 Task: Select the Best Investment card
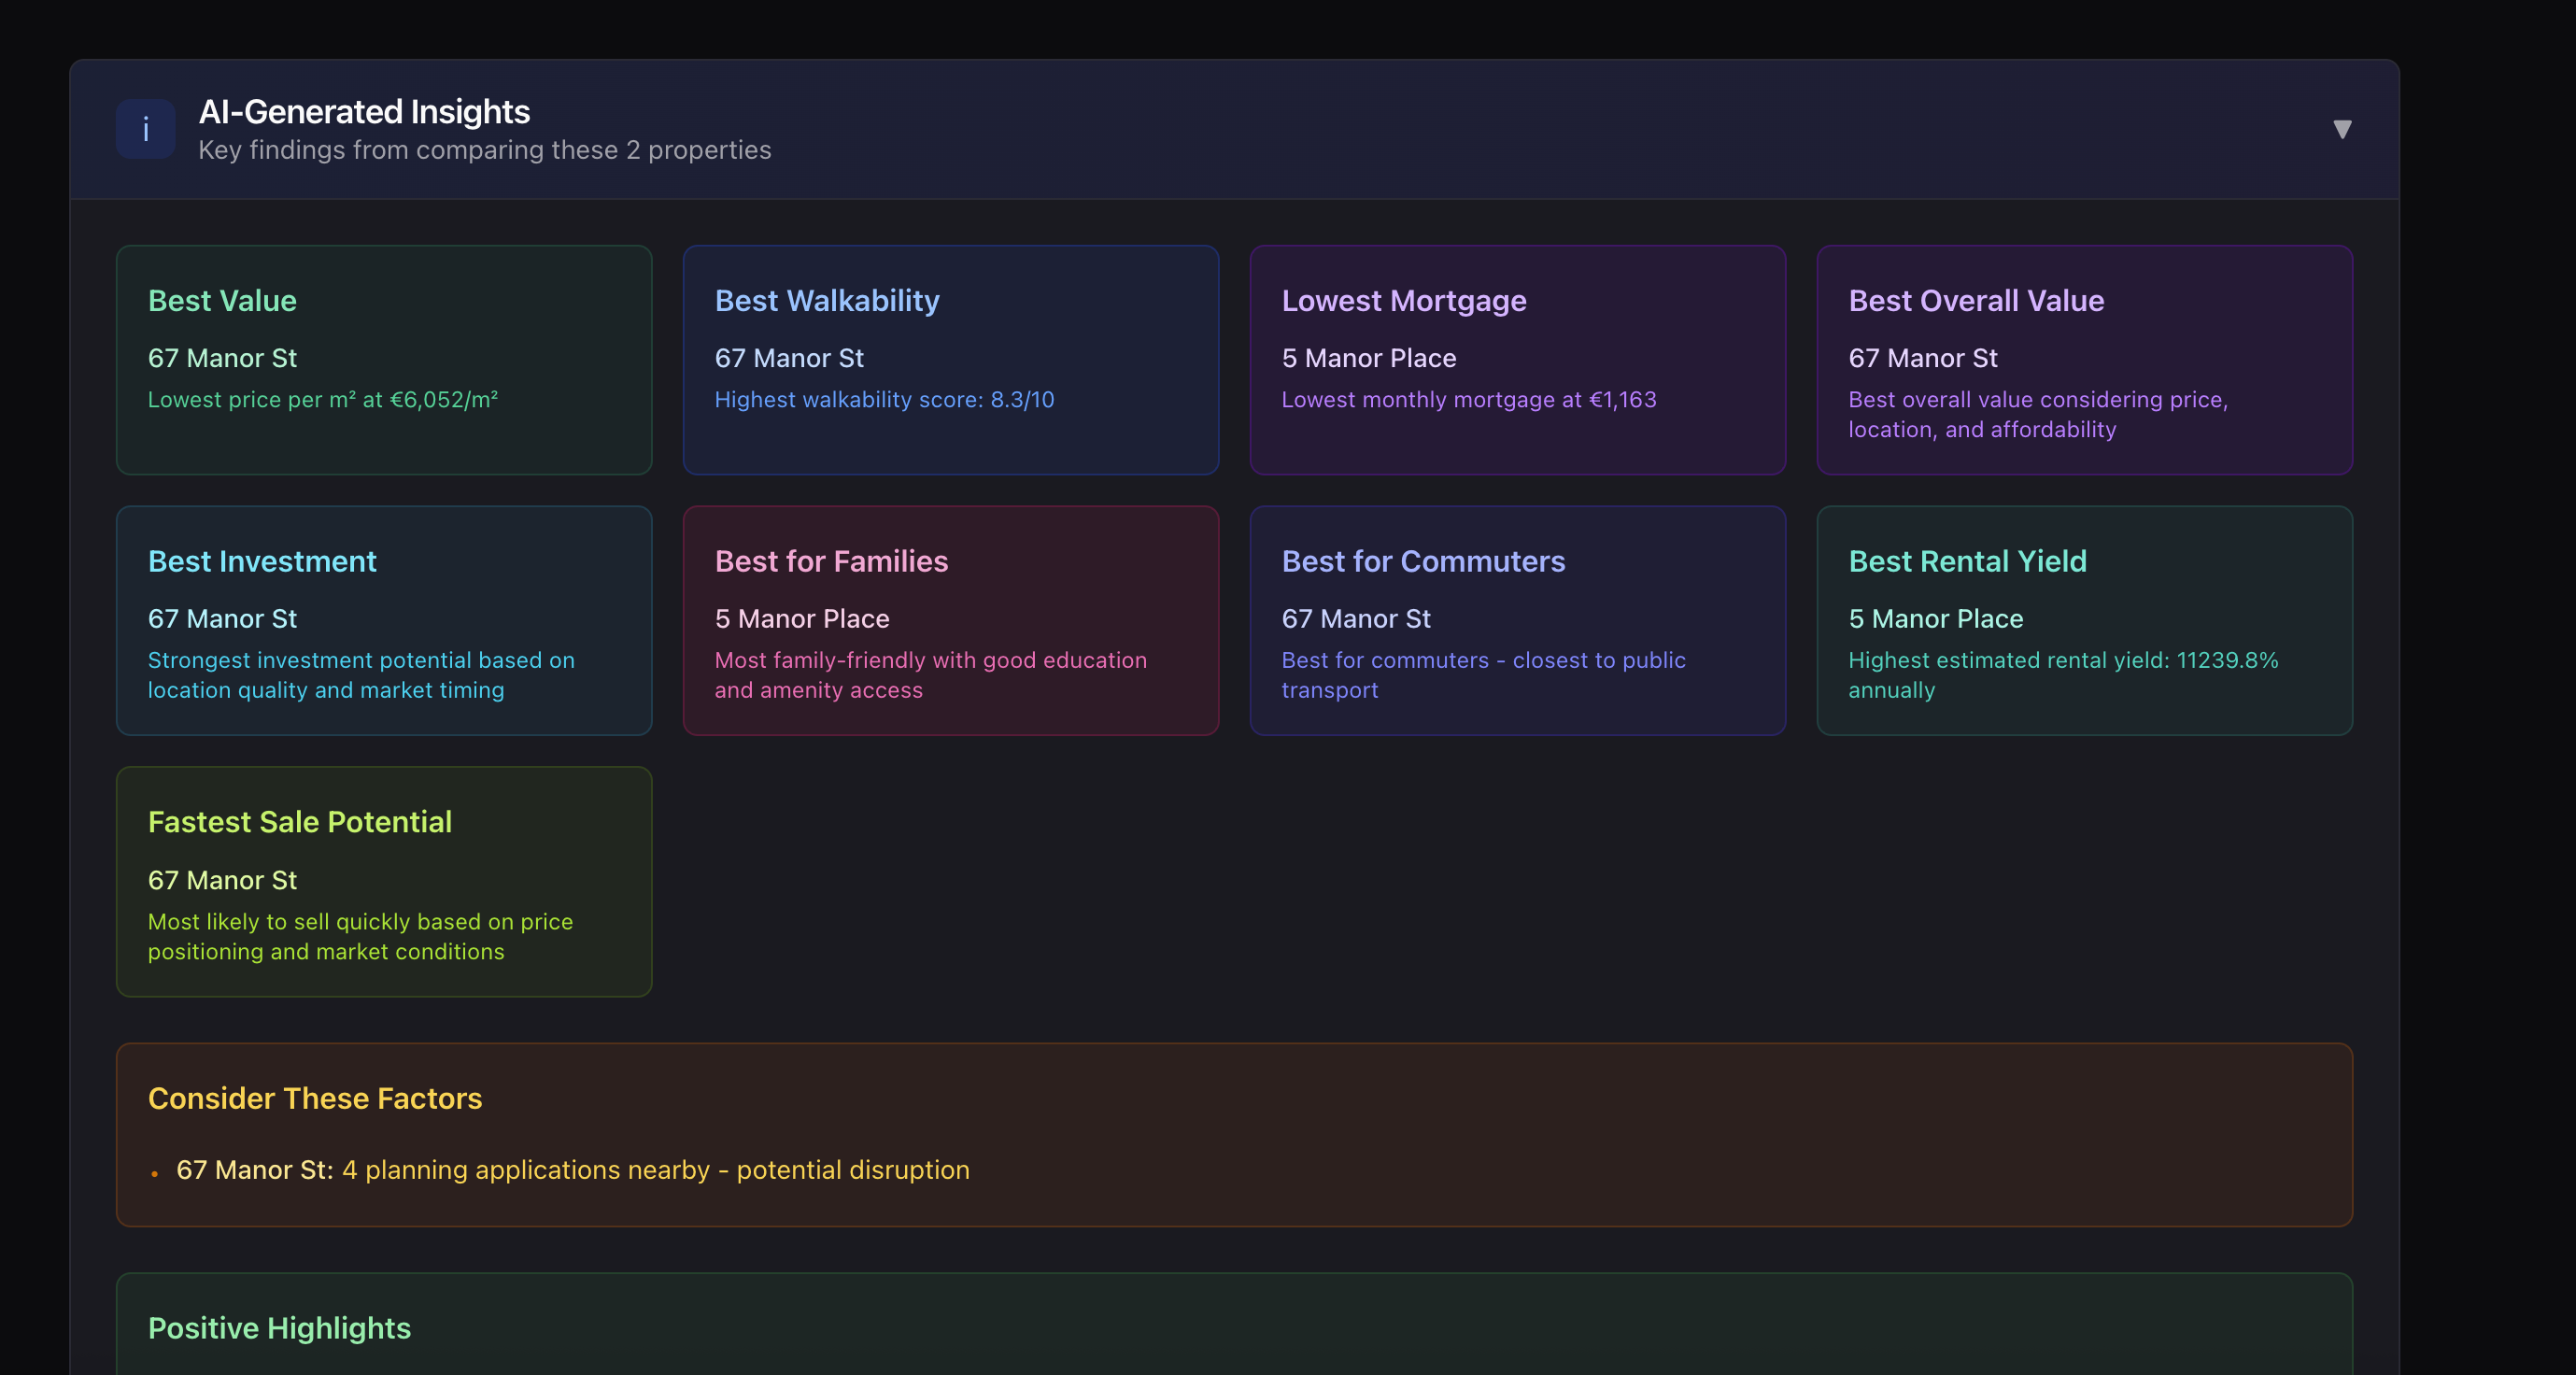[384, 620]
